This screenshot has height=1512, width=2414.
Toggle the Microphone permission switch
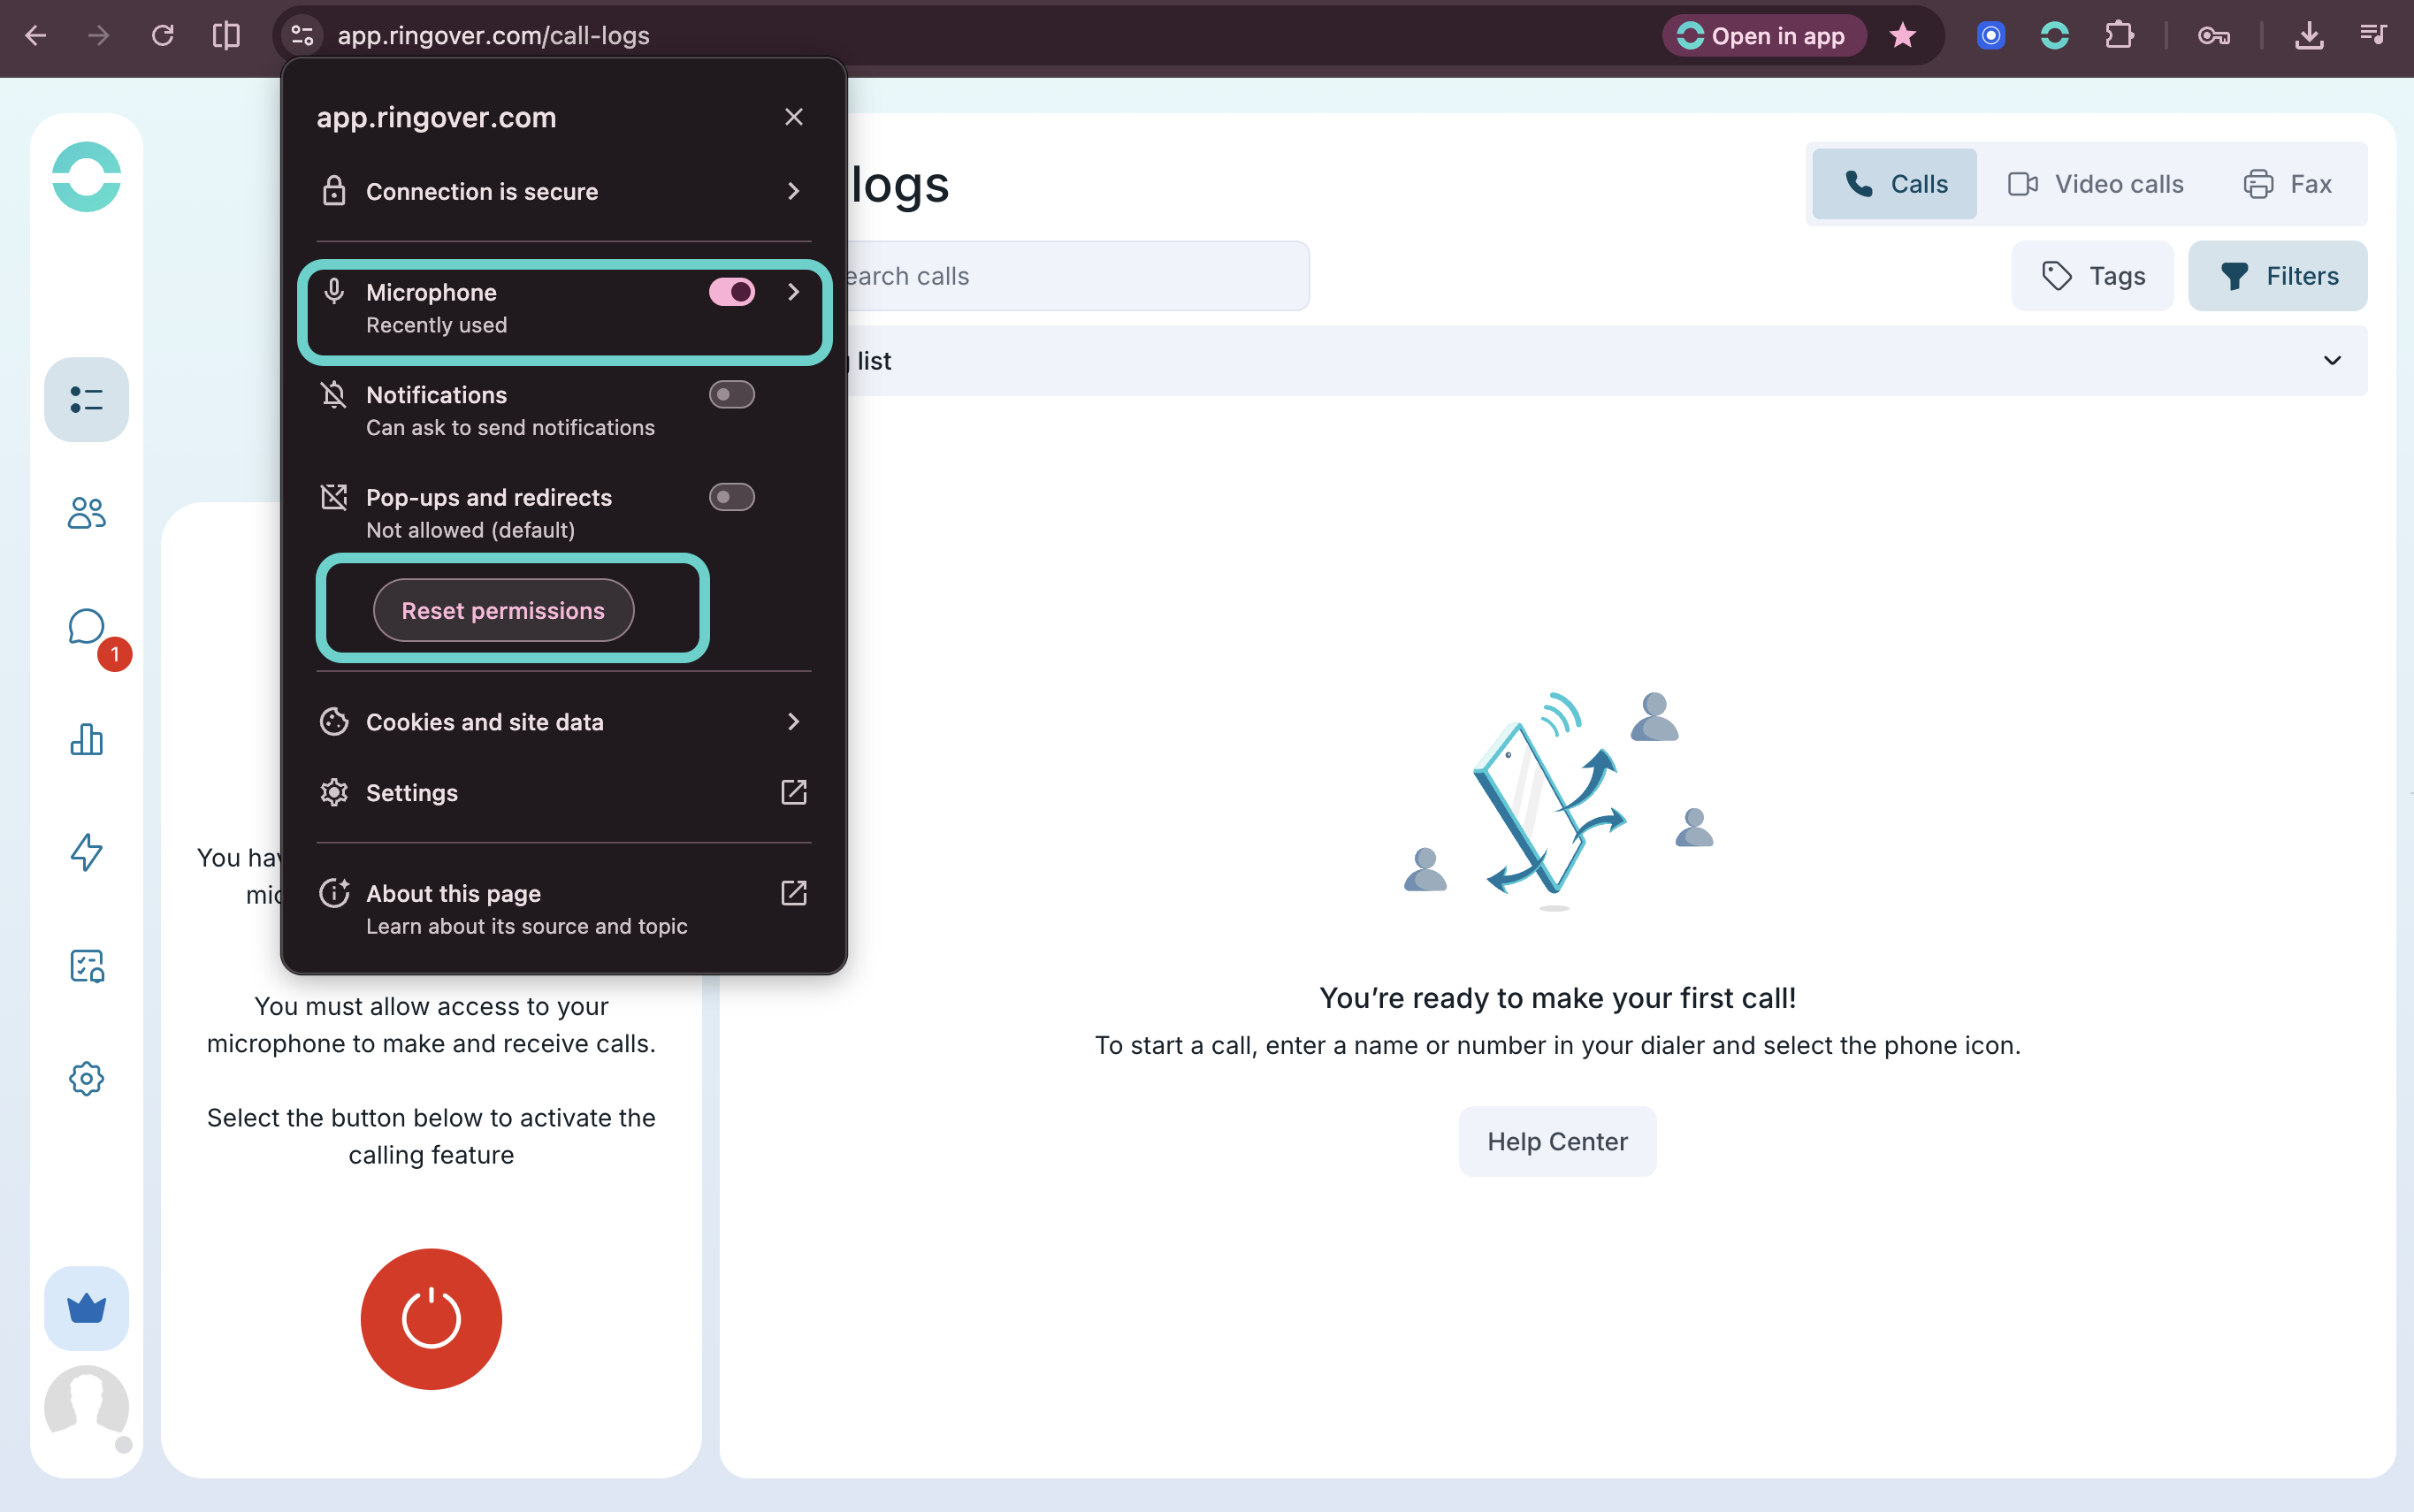point(732,292)
